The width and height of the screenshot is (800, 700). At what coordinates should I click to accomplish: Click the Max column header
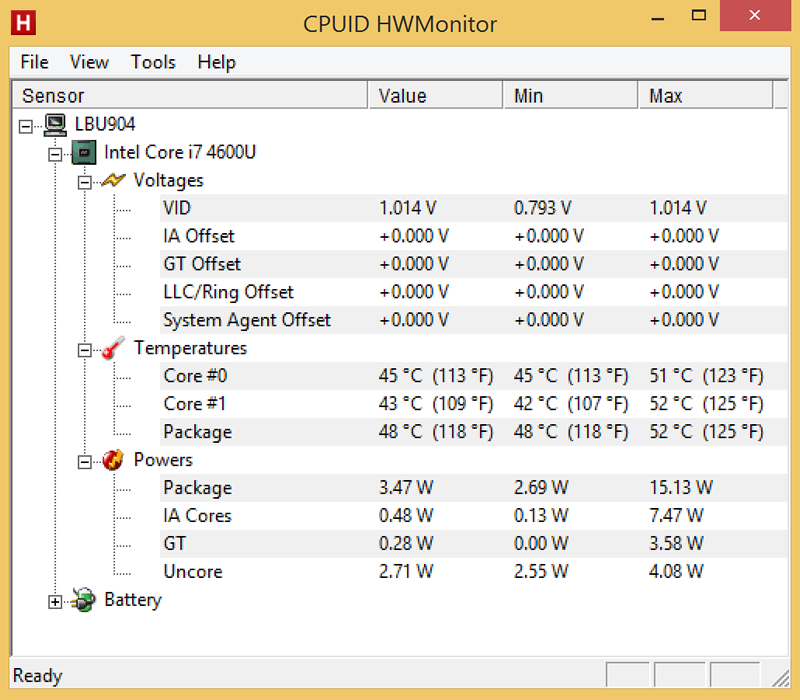tap(706, 95)
